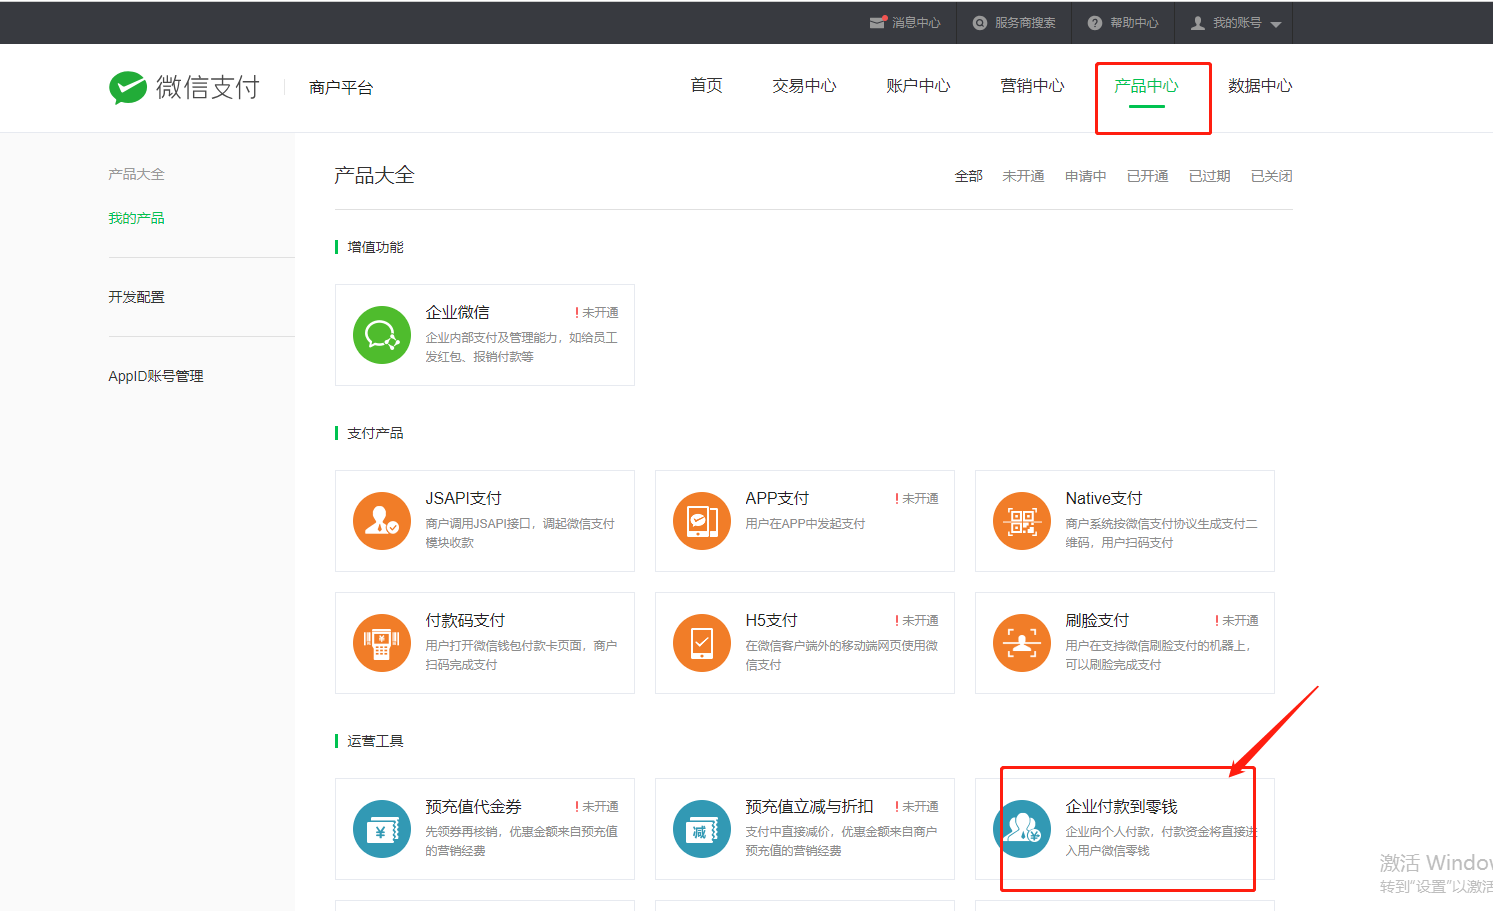Click the APP支付 product title
The height and width of the screenshot is (911, 1493).
point(777,499)
